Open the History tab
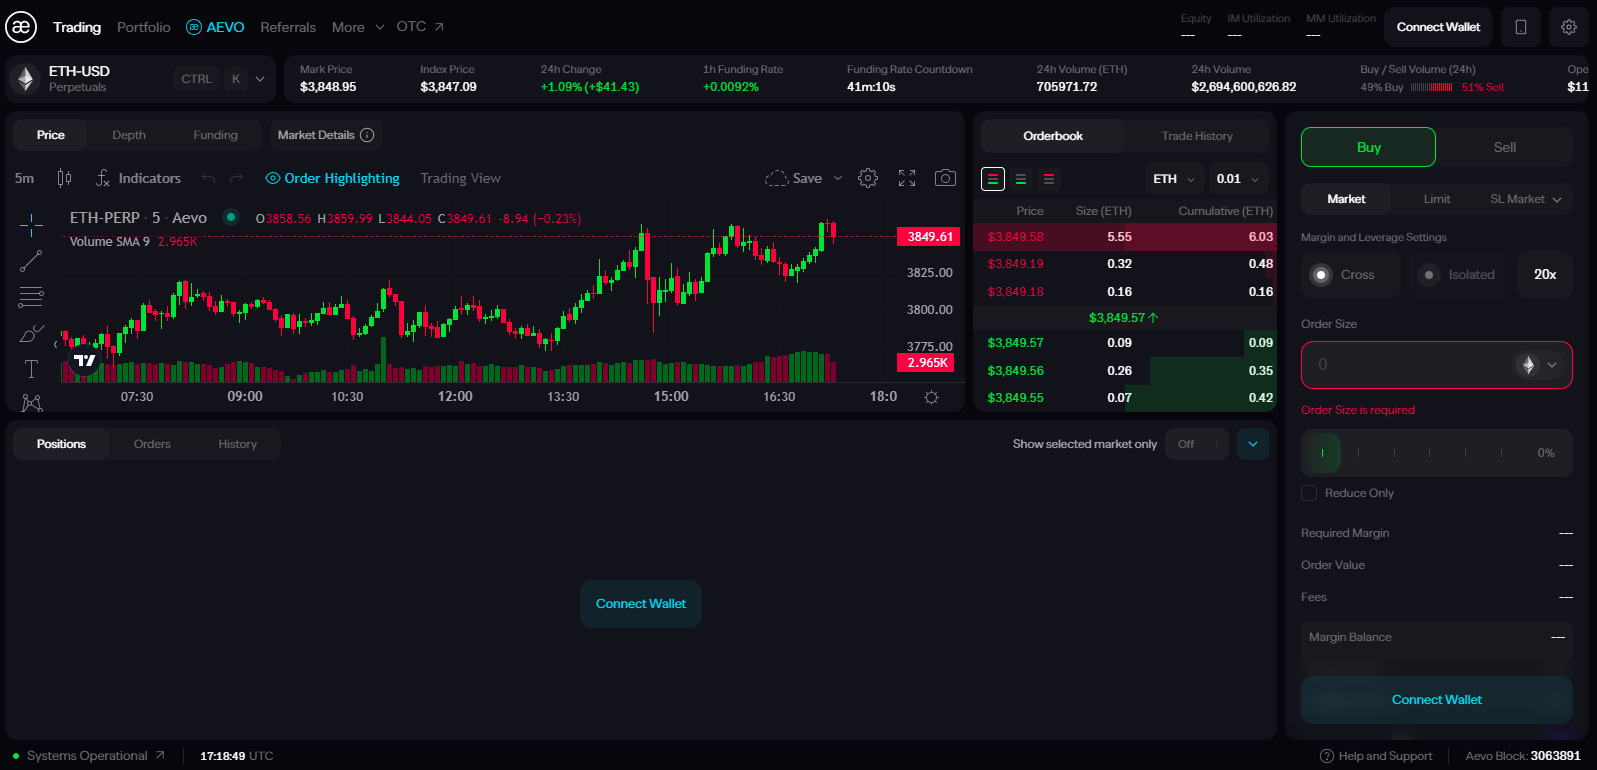 238,444
